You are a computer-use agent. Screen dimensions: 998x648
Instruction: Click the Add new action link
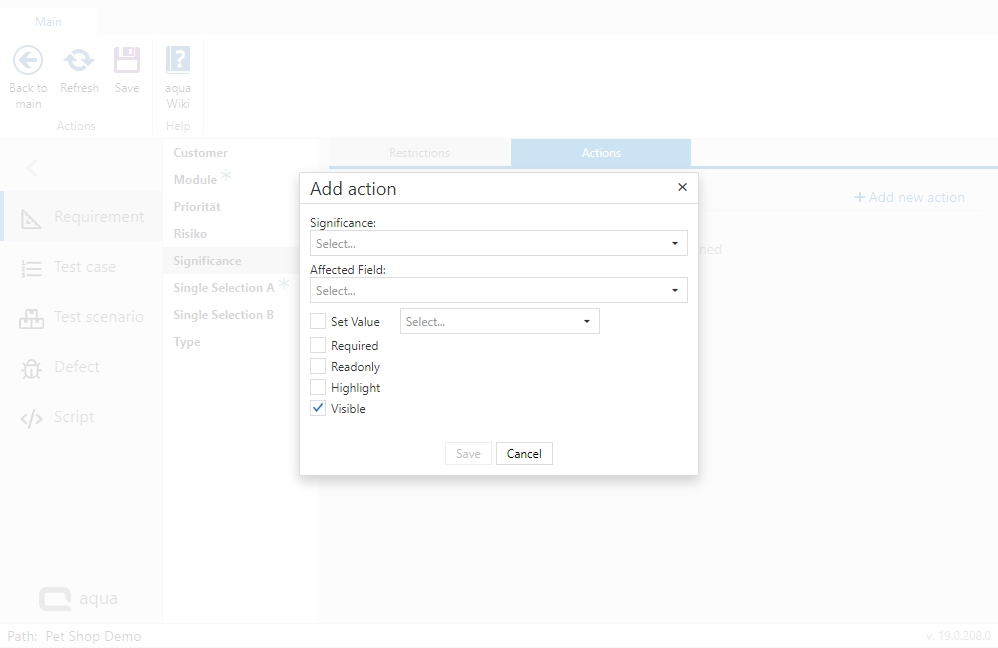(x=909, y=198)
